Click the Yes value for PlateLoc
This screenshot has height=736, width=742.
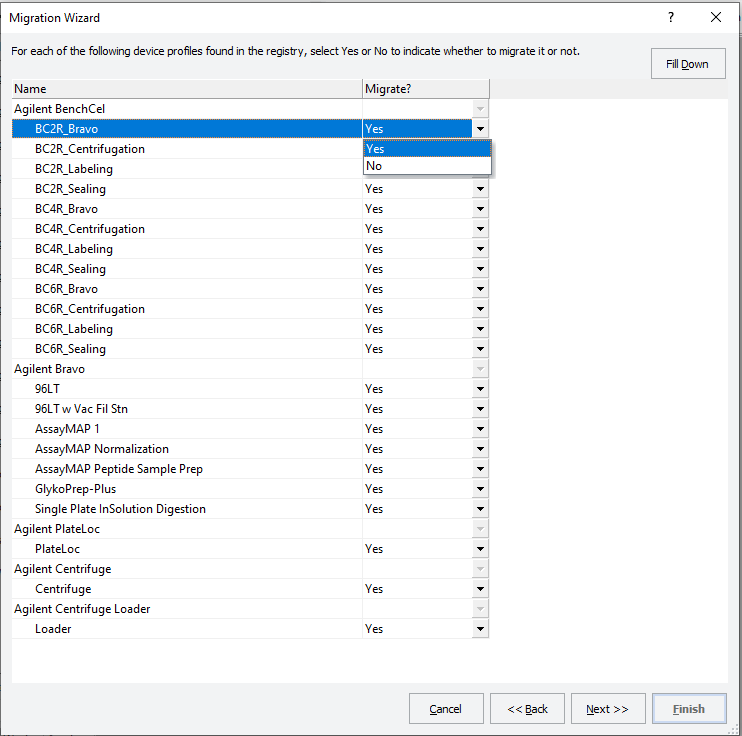[374, 549]
